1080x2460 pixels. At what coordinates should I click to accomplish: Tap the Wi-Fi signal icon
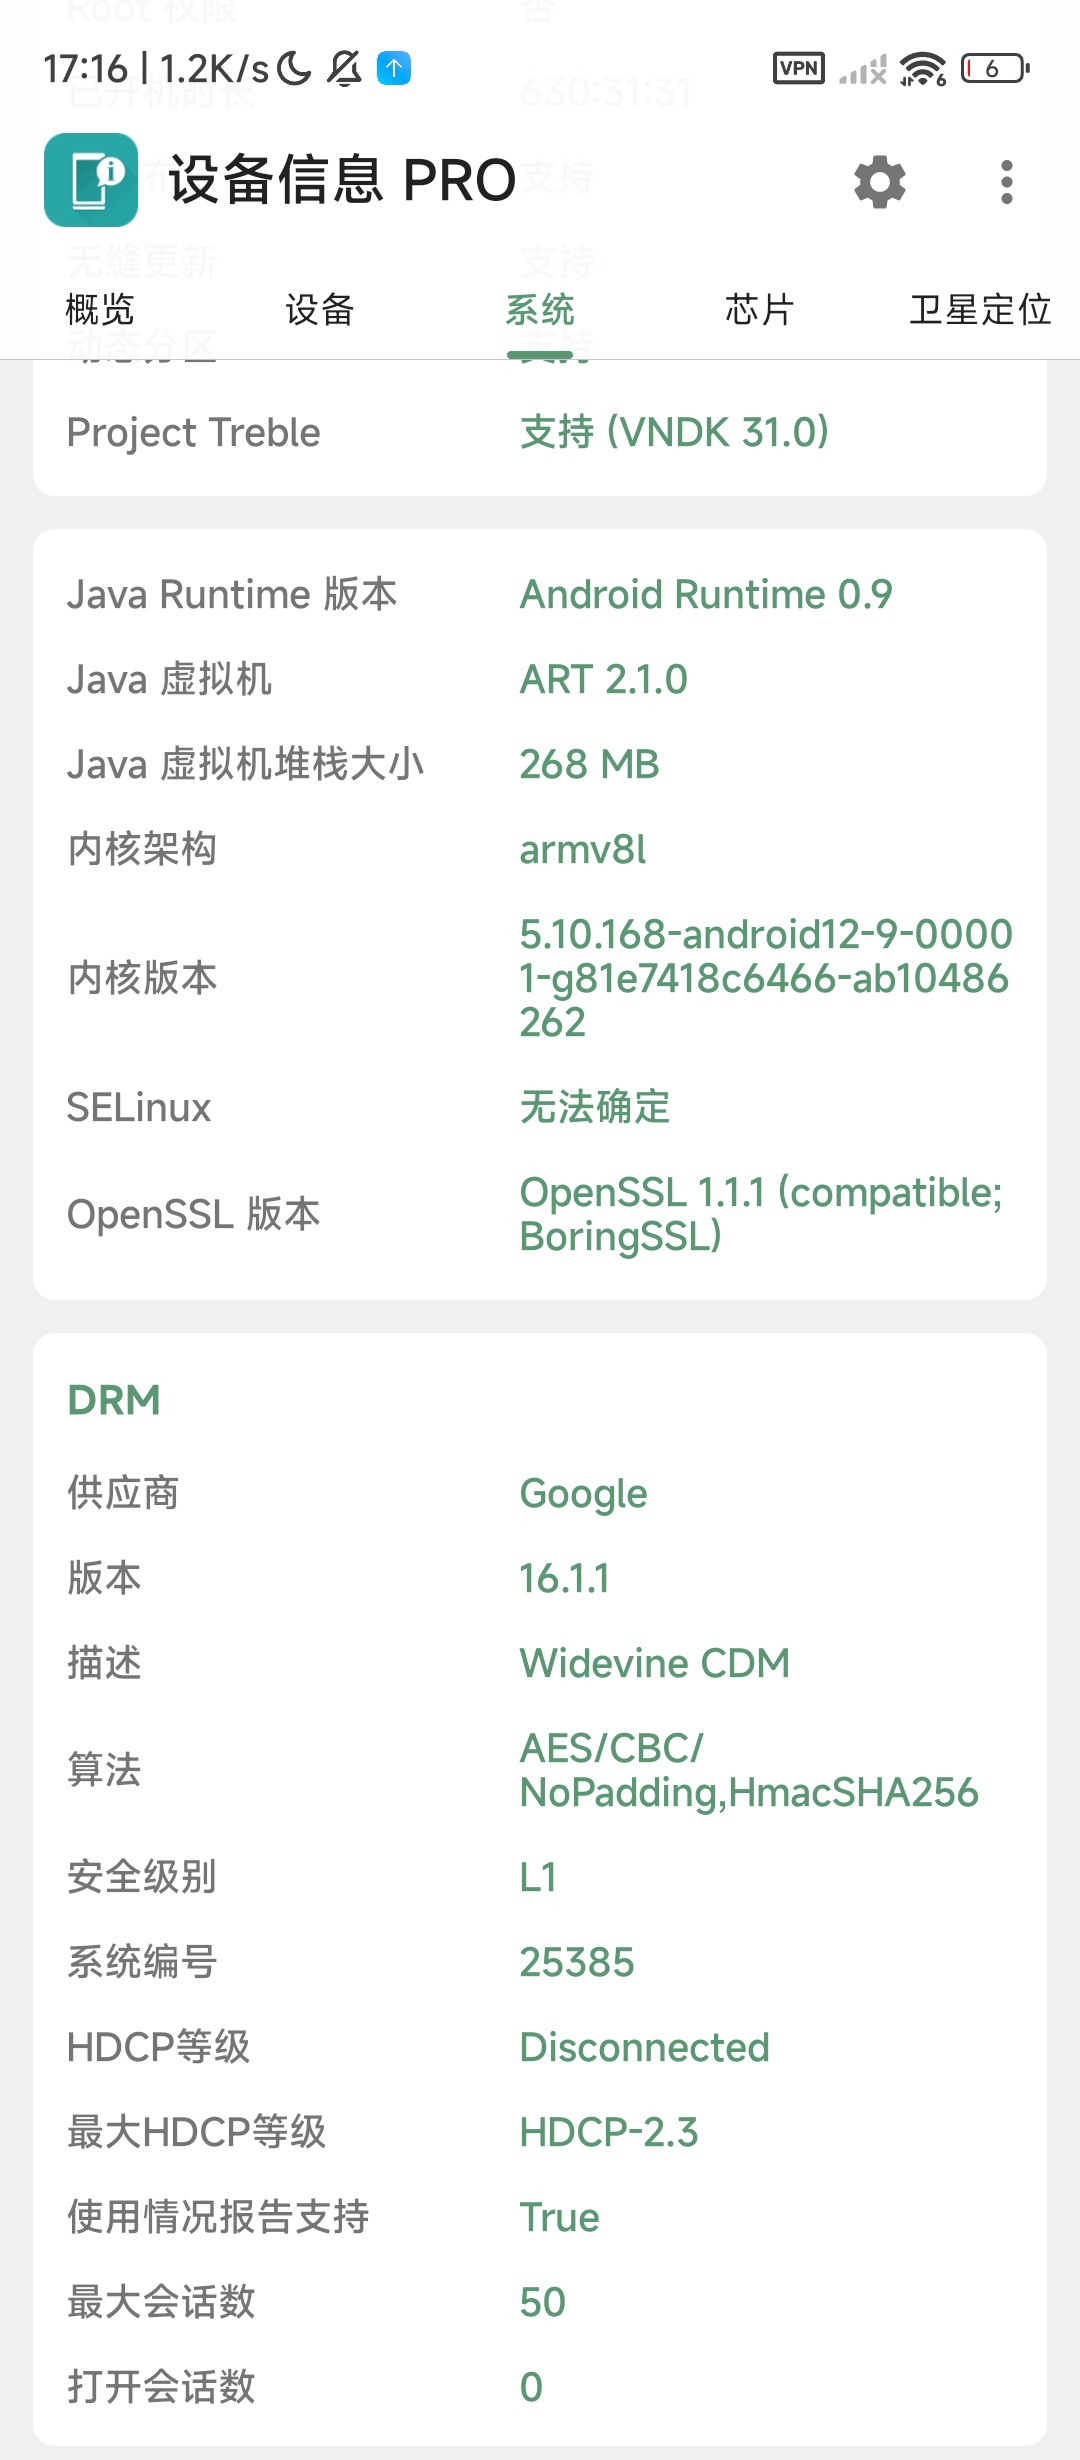[922, 68]
